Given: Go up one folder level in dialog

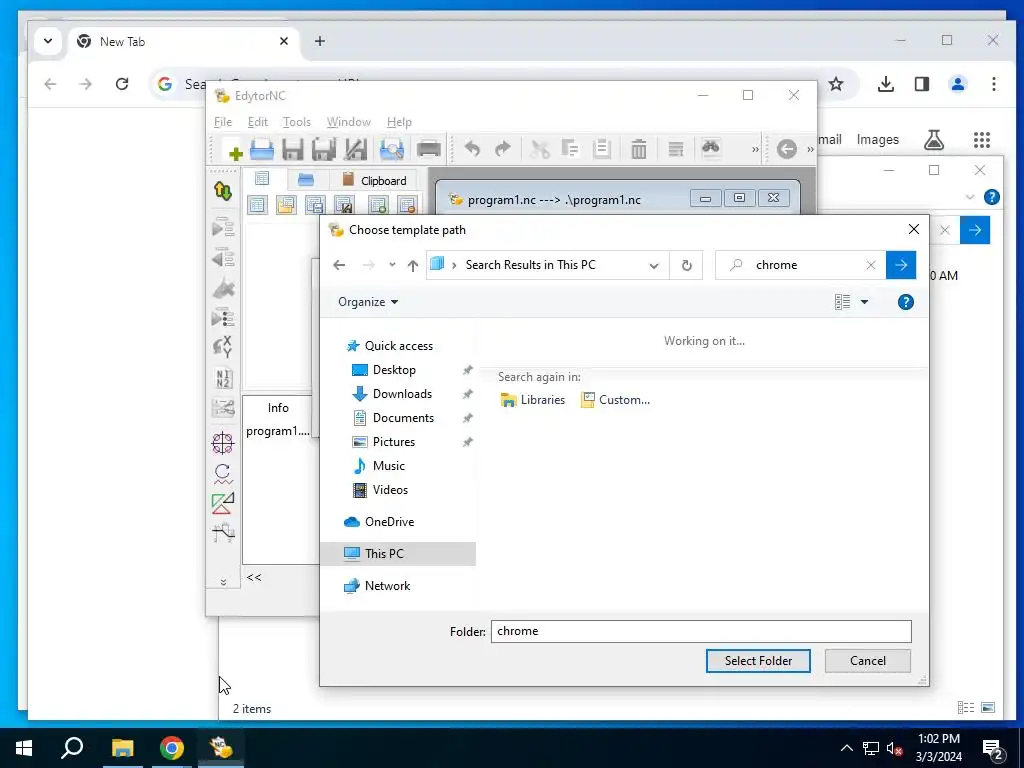Looking at the screenshot, I should (412, 265).
